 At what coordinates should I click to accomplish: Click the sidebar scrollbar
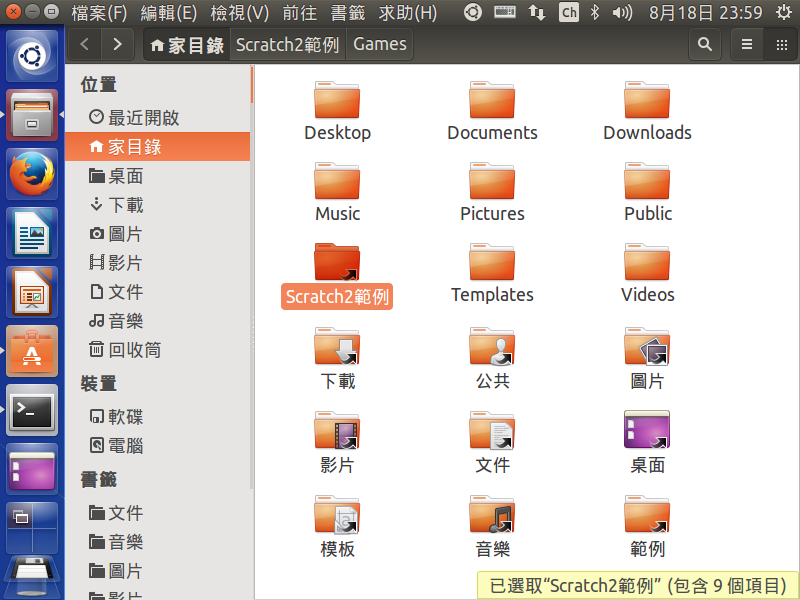252,85
